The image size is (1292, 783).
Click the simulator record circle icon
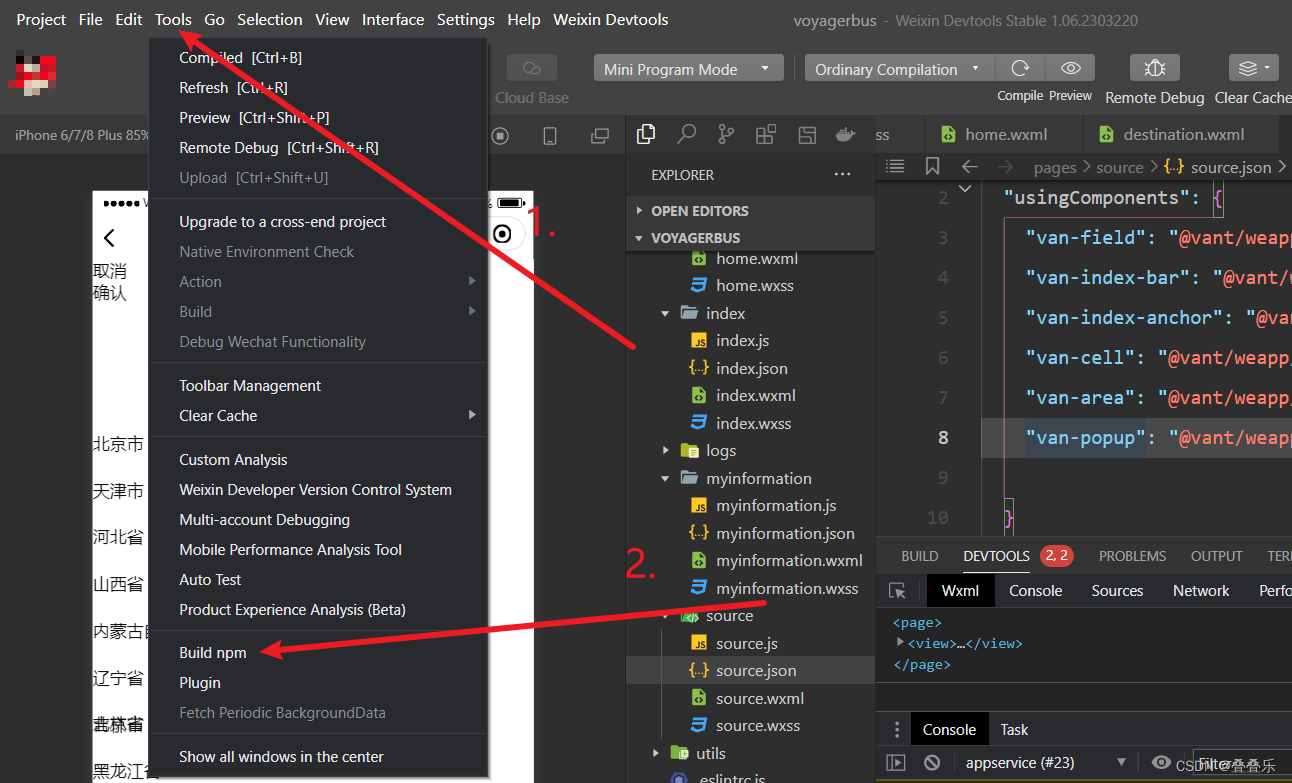500,135
